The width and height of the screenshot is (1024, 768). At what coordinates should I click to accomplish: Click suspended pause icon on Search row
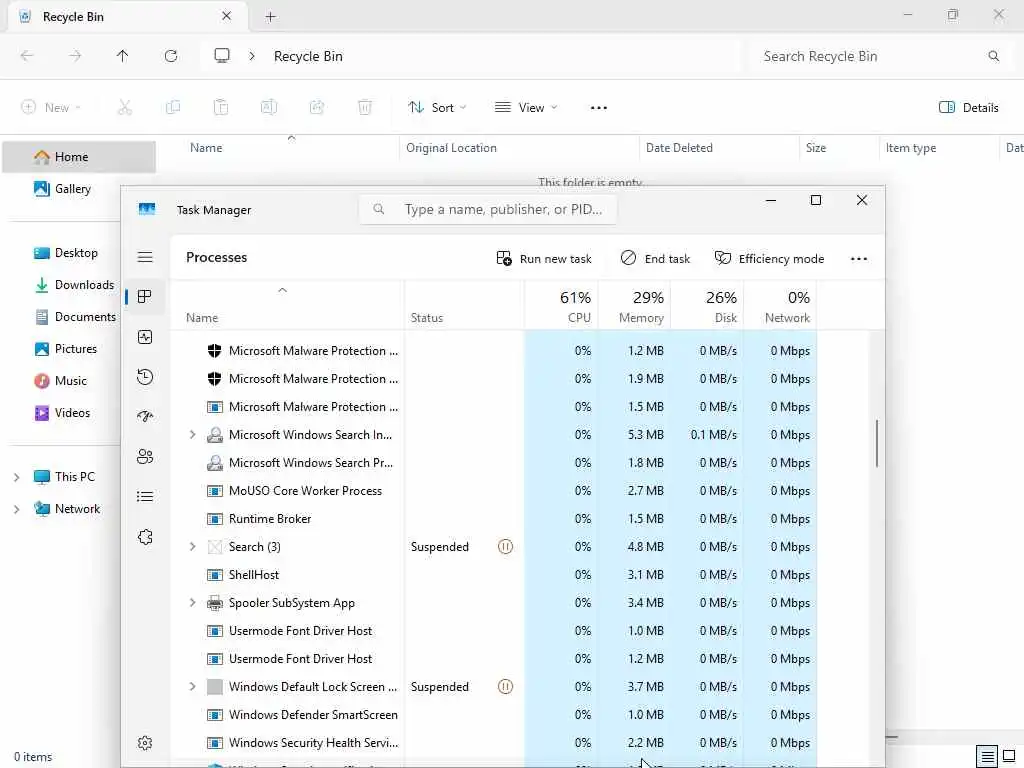(x=505, y=547)
